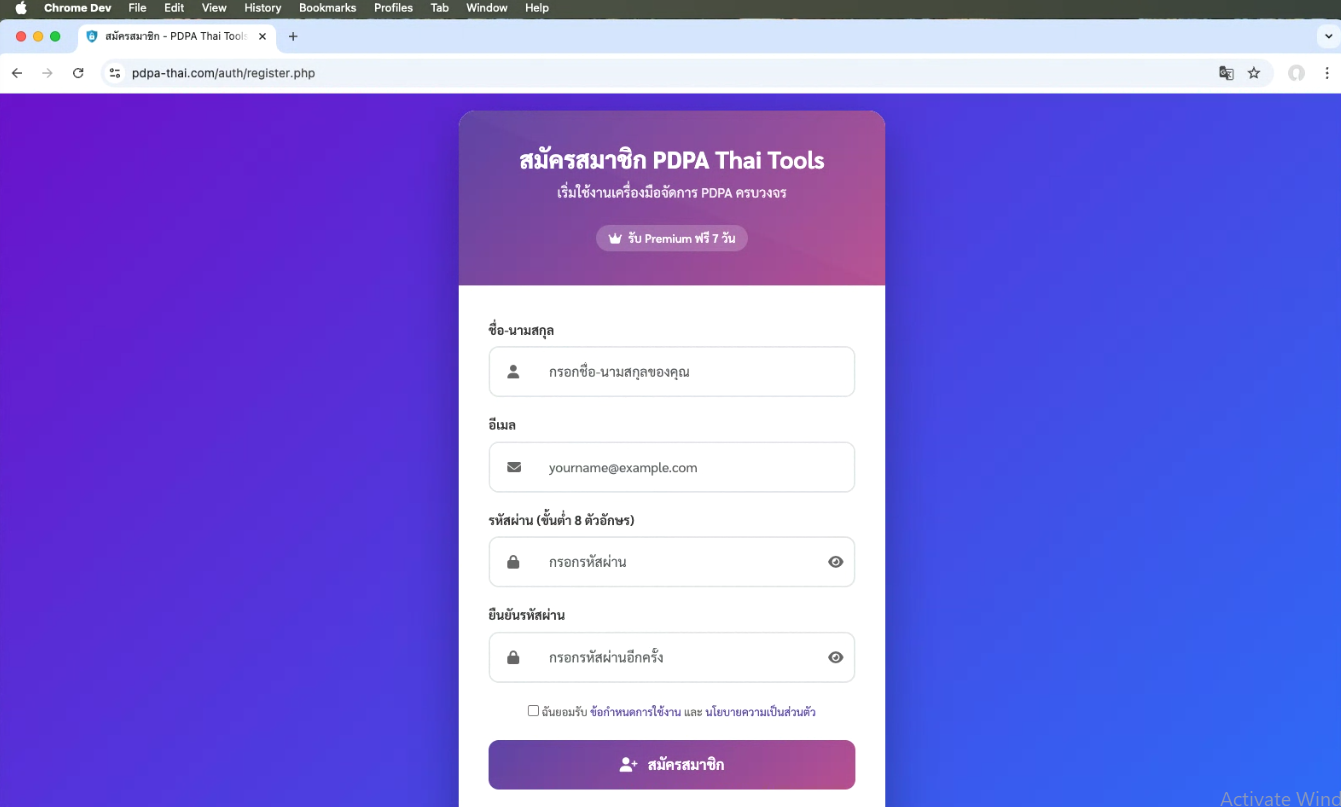This screenshot has height=807, width=1341.
Task: Click the bookmark star icon
Action: pyautogui.click(x=1254, y=72)
